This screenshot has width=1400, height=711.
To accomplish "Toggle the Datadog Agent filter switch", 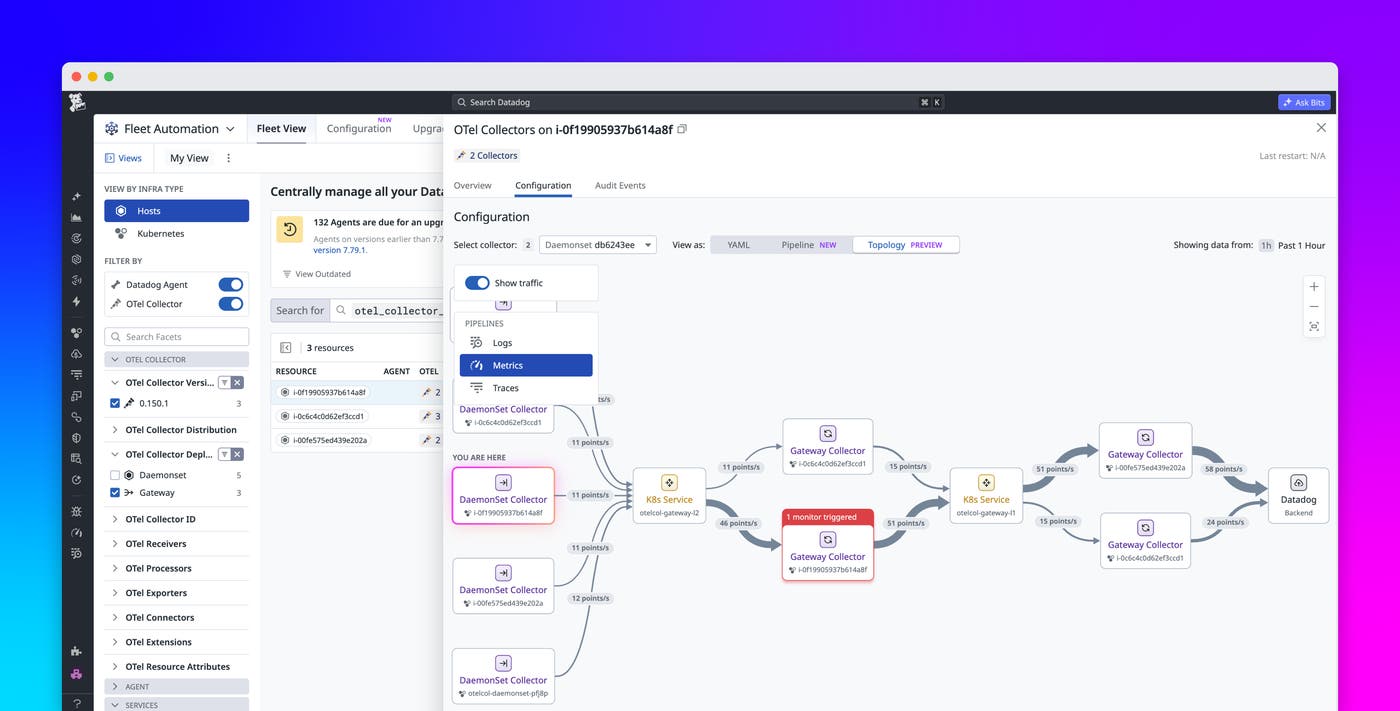I will pos(230,285).
